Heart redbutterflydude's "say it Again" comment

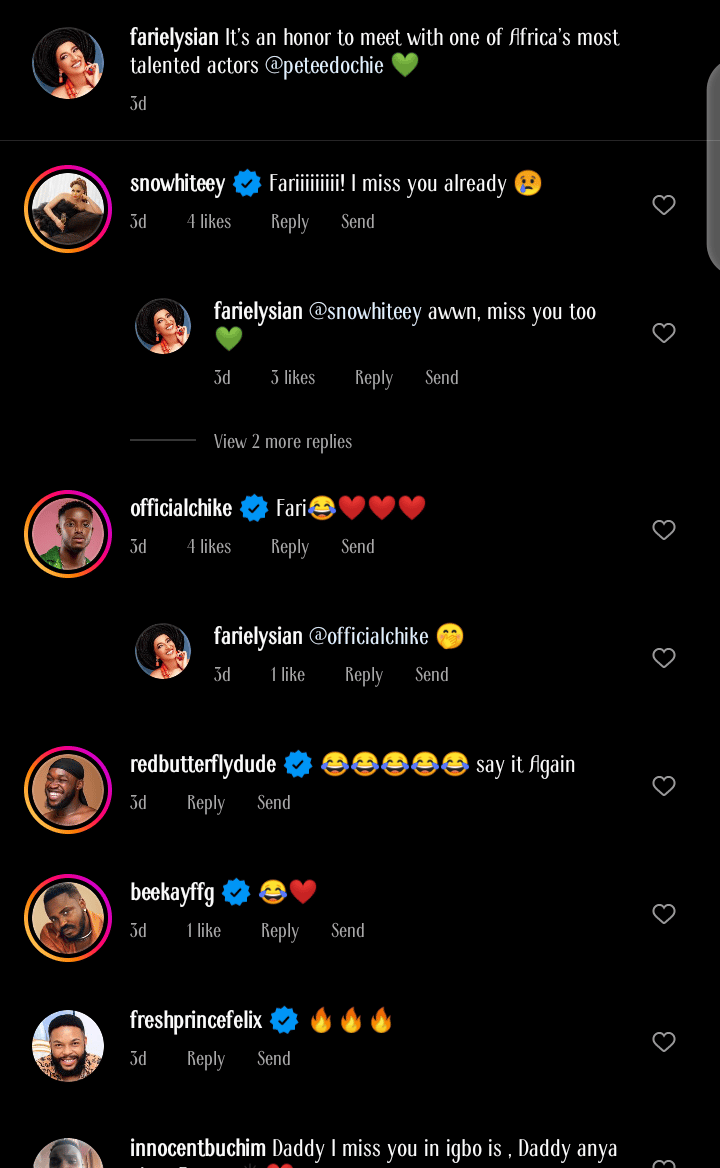click(664, 786)
